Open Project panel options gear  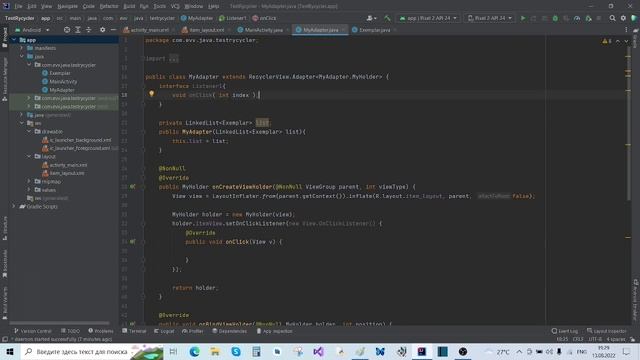[x=102, y=30]
